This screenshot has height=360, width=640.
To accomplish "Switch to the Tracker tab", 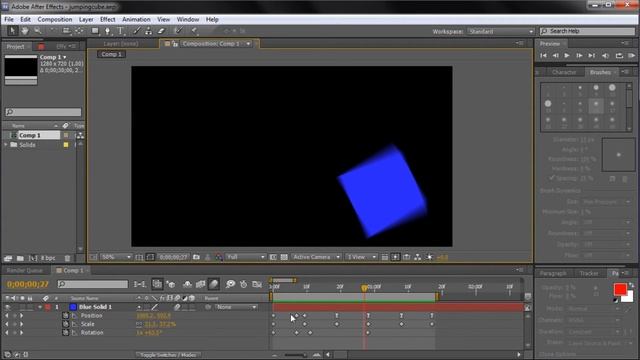I will (x=589, y=273).
